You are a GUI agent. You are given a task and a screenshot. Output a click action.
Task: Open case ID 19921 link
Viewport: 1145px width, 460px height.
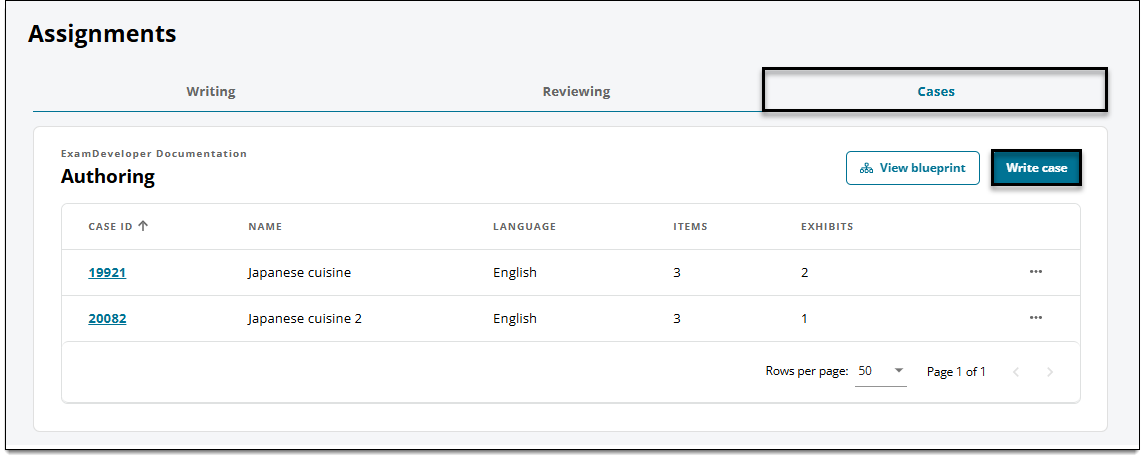click(107, 272)
